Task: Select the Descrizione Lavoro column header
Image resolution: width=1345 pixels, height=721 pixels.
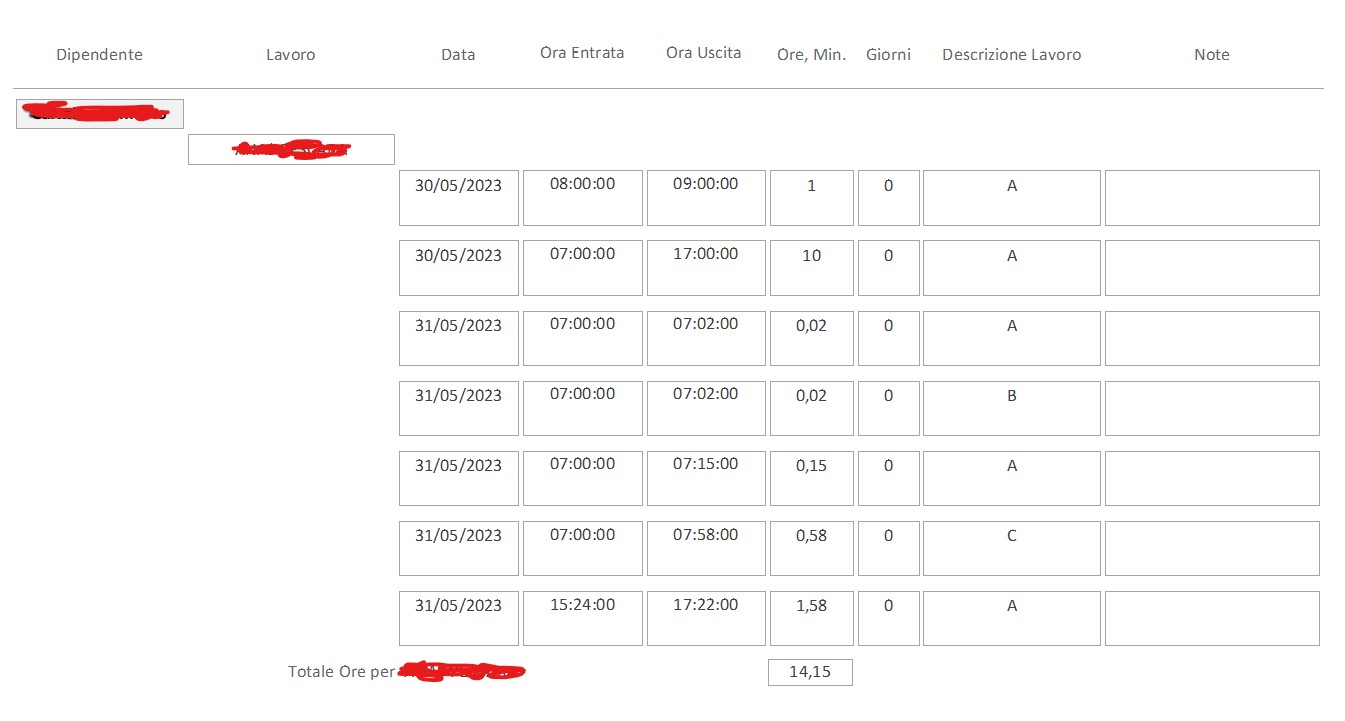Action: pos(1011,54)
